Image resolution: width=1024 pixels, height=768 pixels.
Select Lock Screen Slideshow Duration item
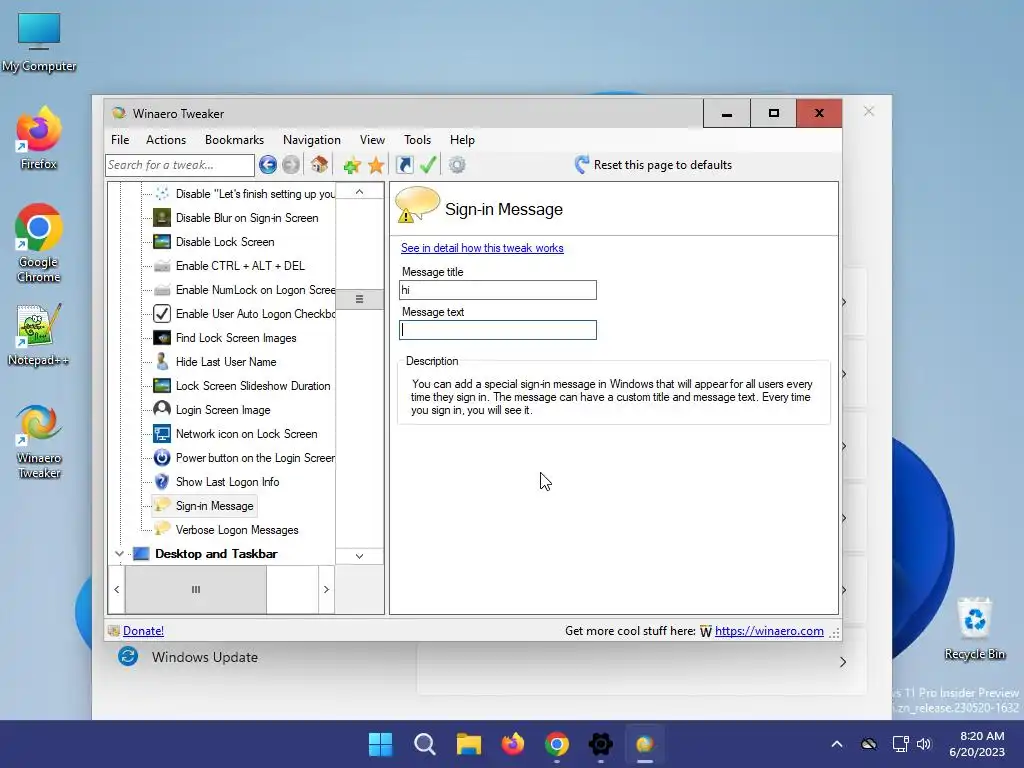click(x=253, y=386)
